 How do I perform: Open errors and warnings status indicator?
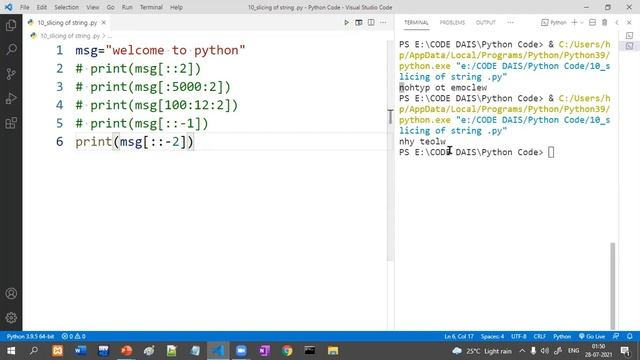[x=73, y=336]
